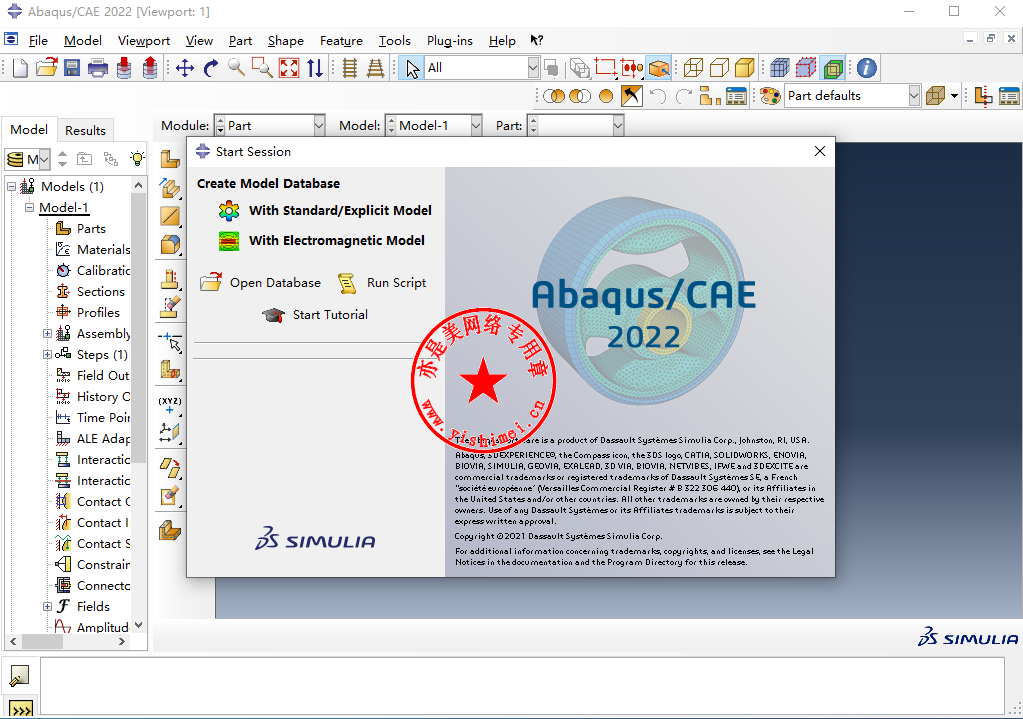Switch to the Results tab
This screenshot has height=719, width=1023.
point(85,130)
